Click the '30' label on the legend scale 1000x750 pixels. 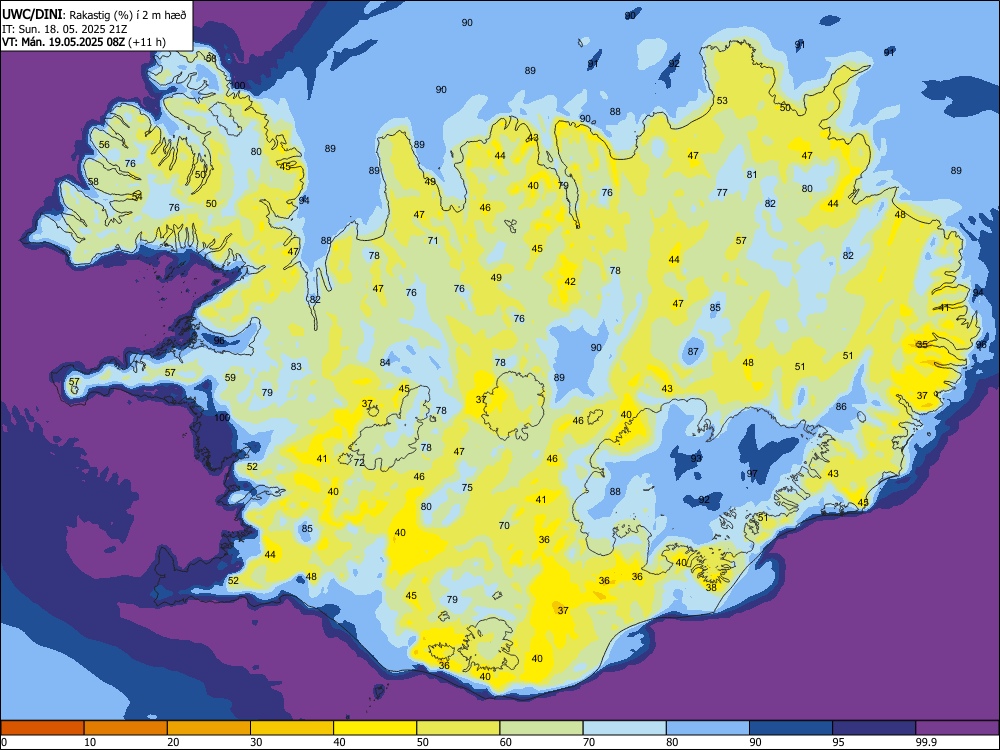(256, 742)
